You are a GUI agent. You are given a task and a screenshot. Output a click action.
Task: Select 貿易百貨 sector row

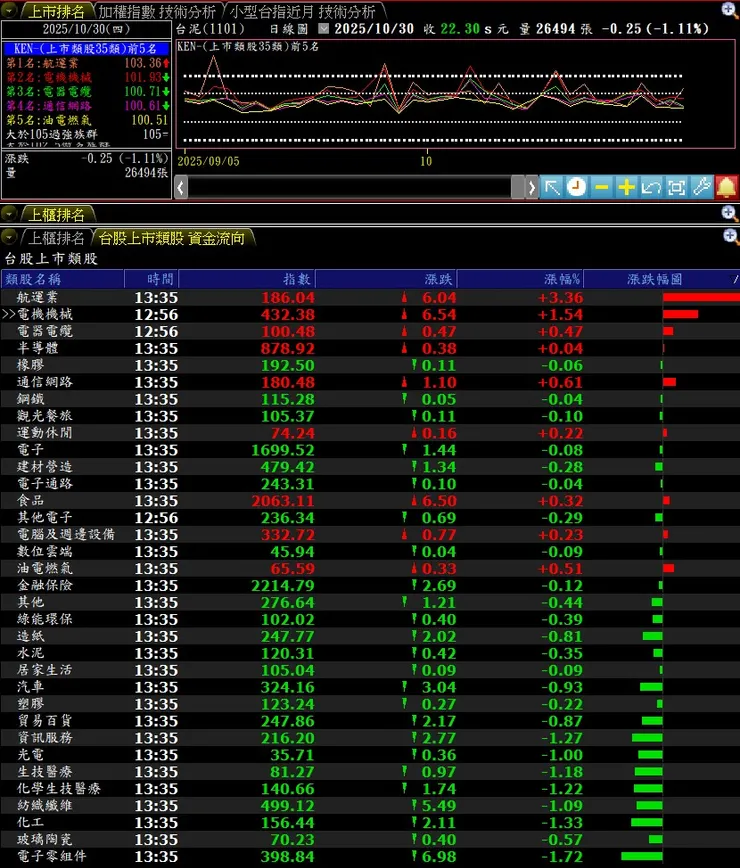coord(370,721)
